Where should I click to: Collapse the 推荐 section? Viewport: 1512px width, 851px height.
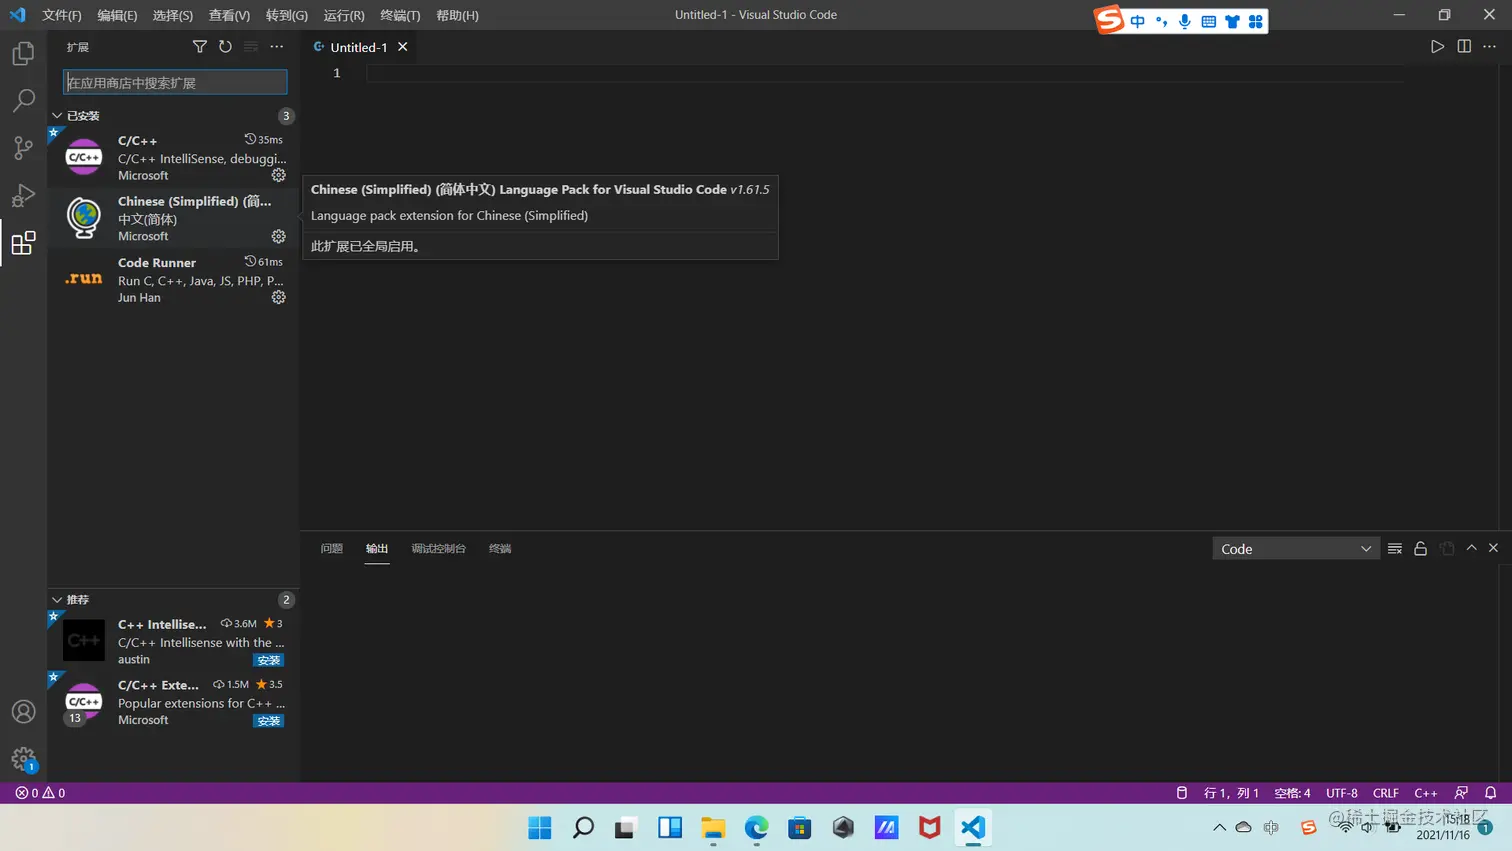coord(175,600)
